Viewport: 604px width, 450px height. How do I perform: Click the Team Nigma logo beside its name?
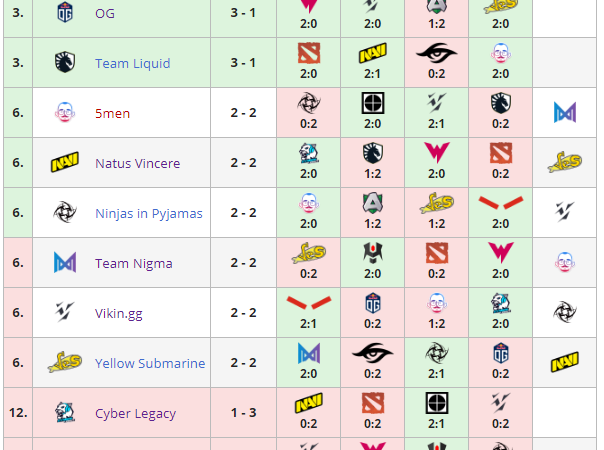[x=65, y=262]
